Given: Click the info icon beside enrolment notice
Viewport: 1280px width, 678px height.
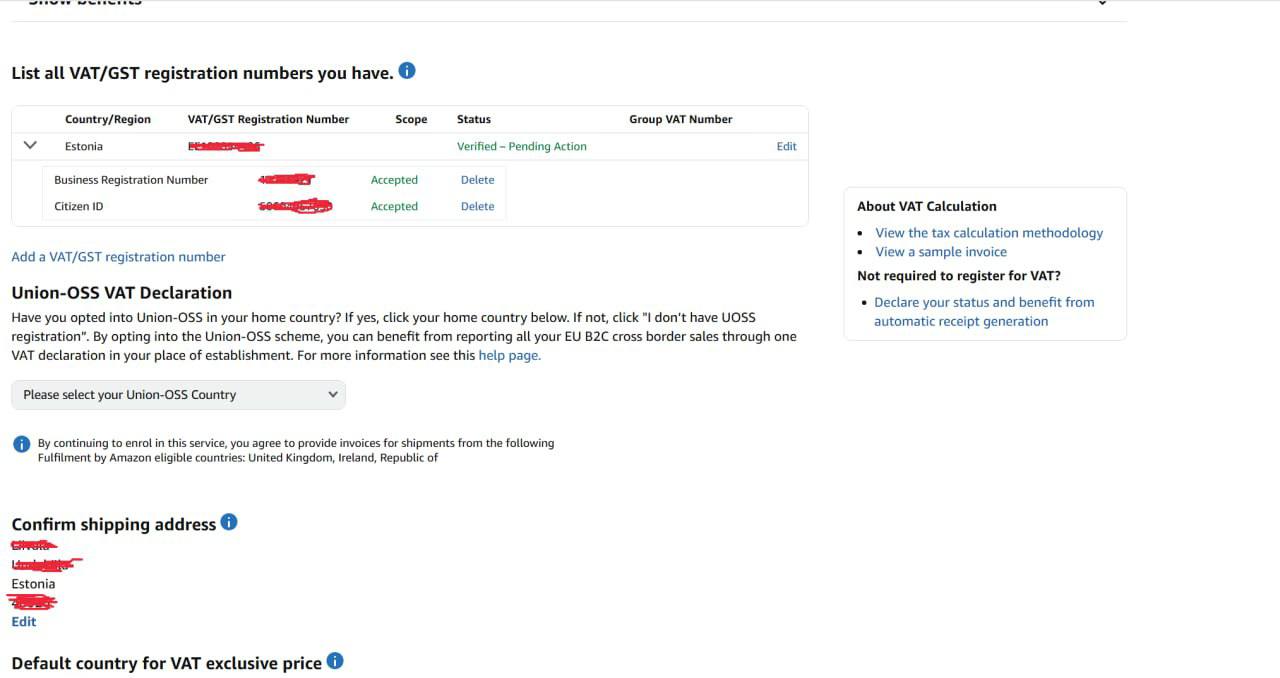Looking at the screenshot, I should click(21, 444).
